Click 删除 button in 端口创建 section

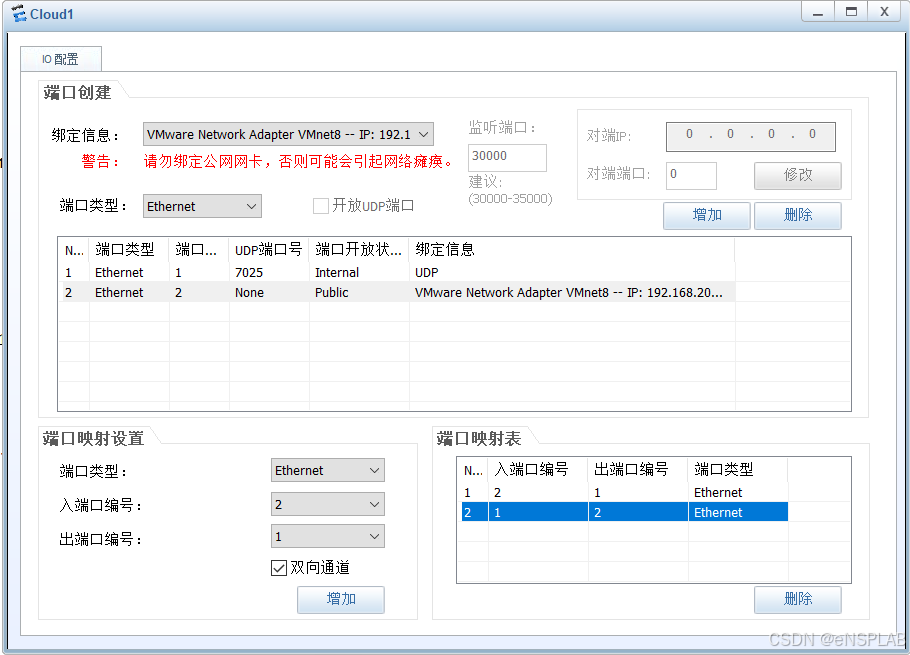tap(797, 215)
